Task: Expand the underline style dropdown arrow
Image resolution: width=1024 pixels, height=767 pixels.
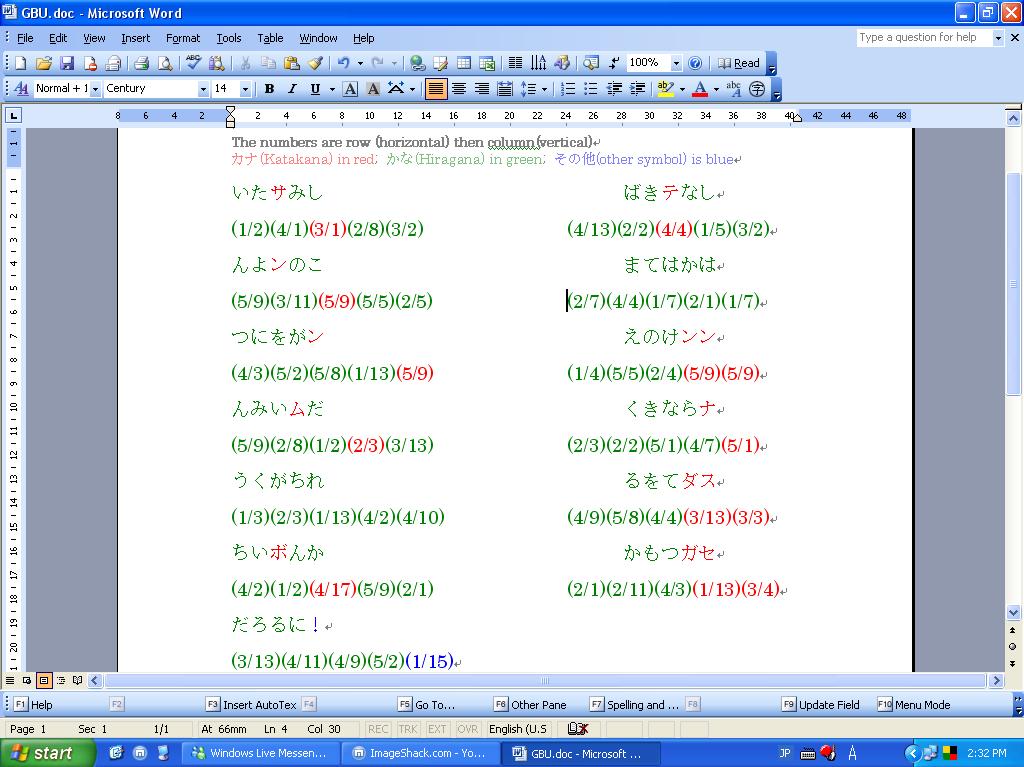Action: click(x=332, y=89)
